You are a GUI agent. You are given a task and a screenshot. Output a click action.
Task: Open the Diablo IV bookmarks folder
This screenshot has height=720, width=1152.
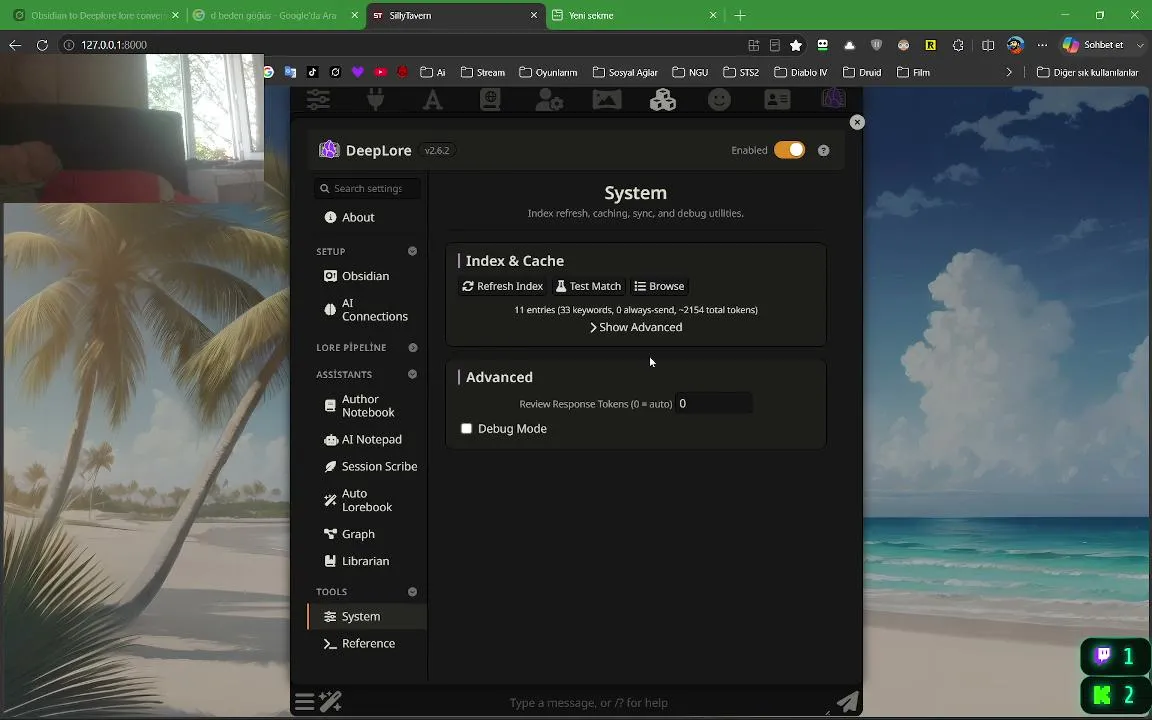coord(801,72)
